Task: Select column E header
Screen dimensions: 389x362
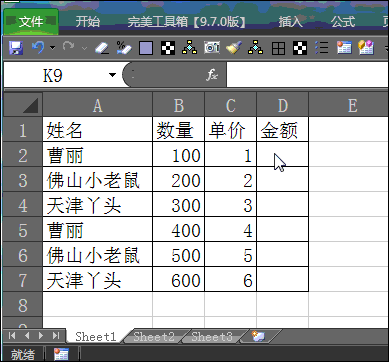Action: click(349, 105)
